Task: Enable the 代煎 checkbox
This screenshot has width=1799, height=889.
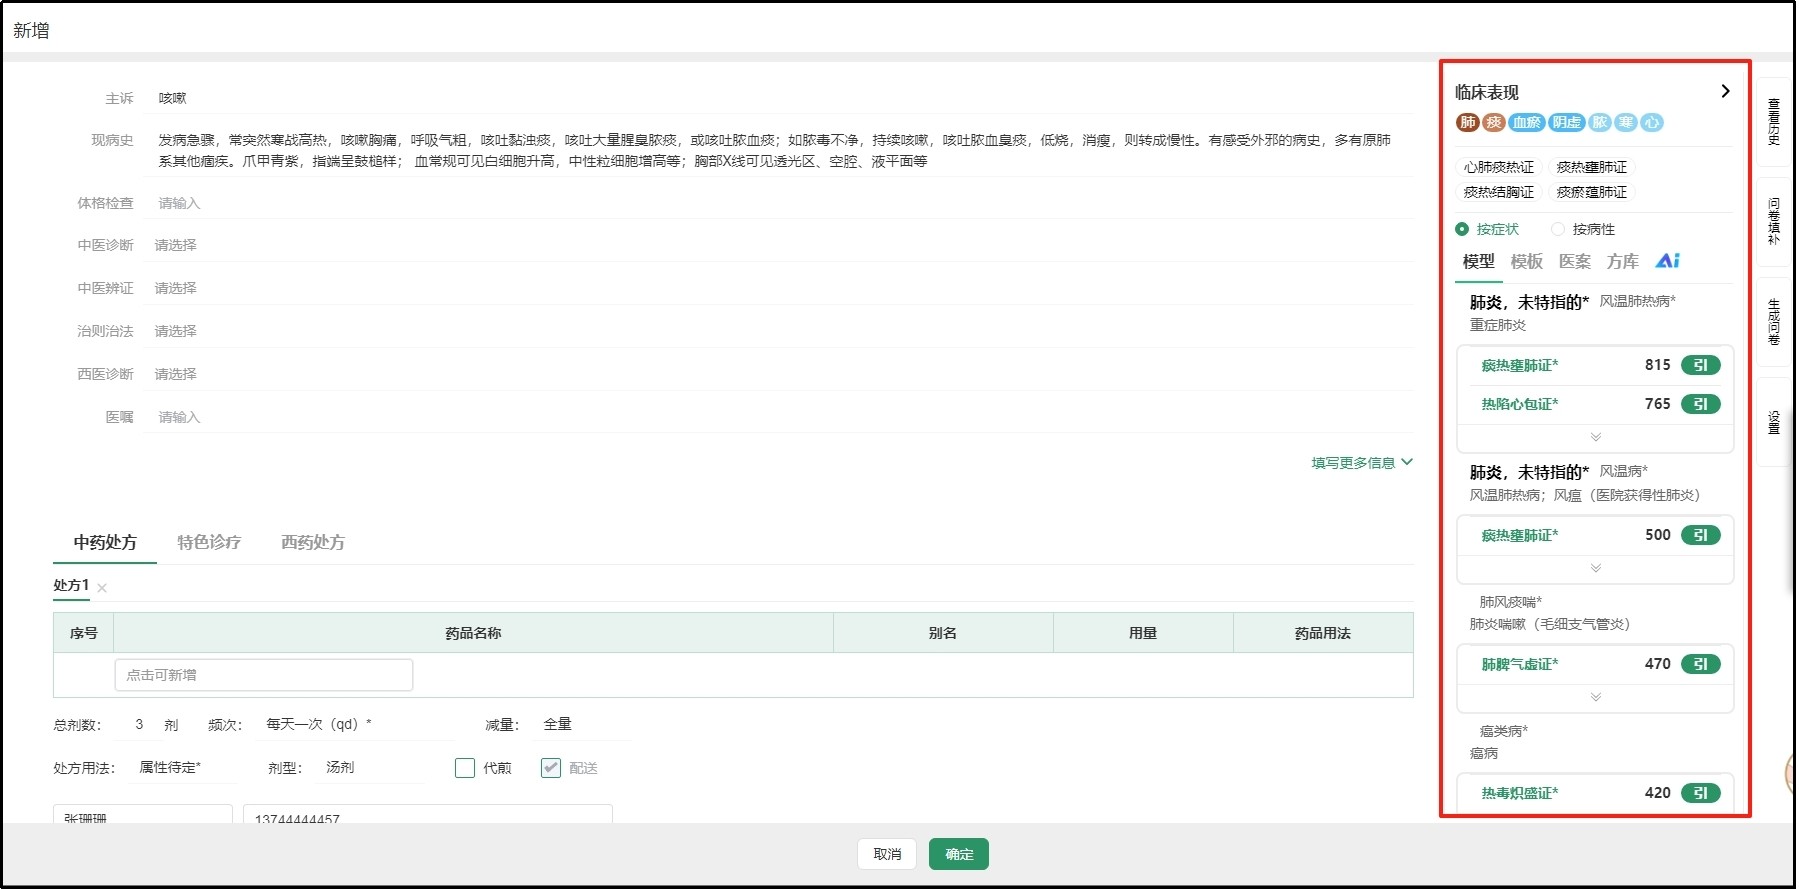Action: [465, 768]
